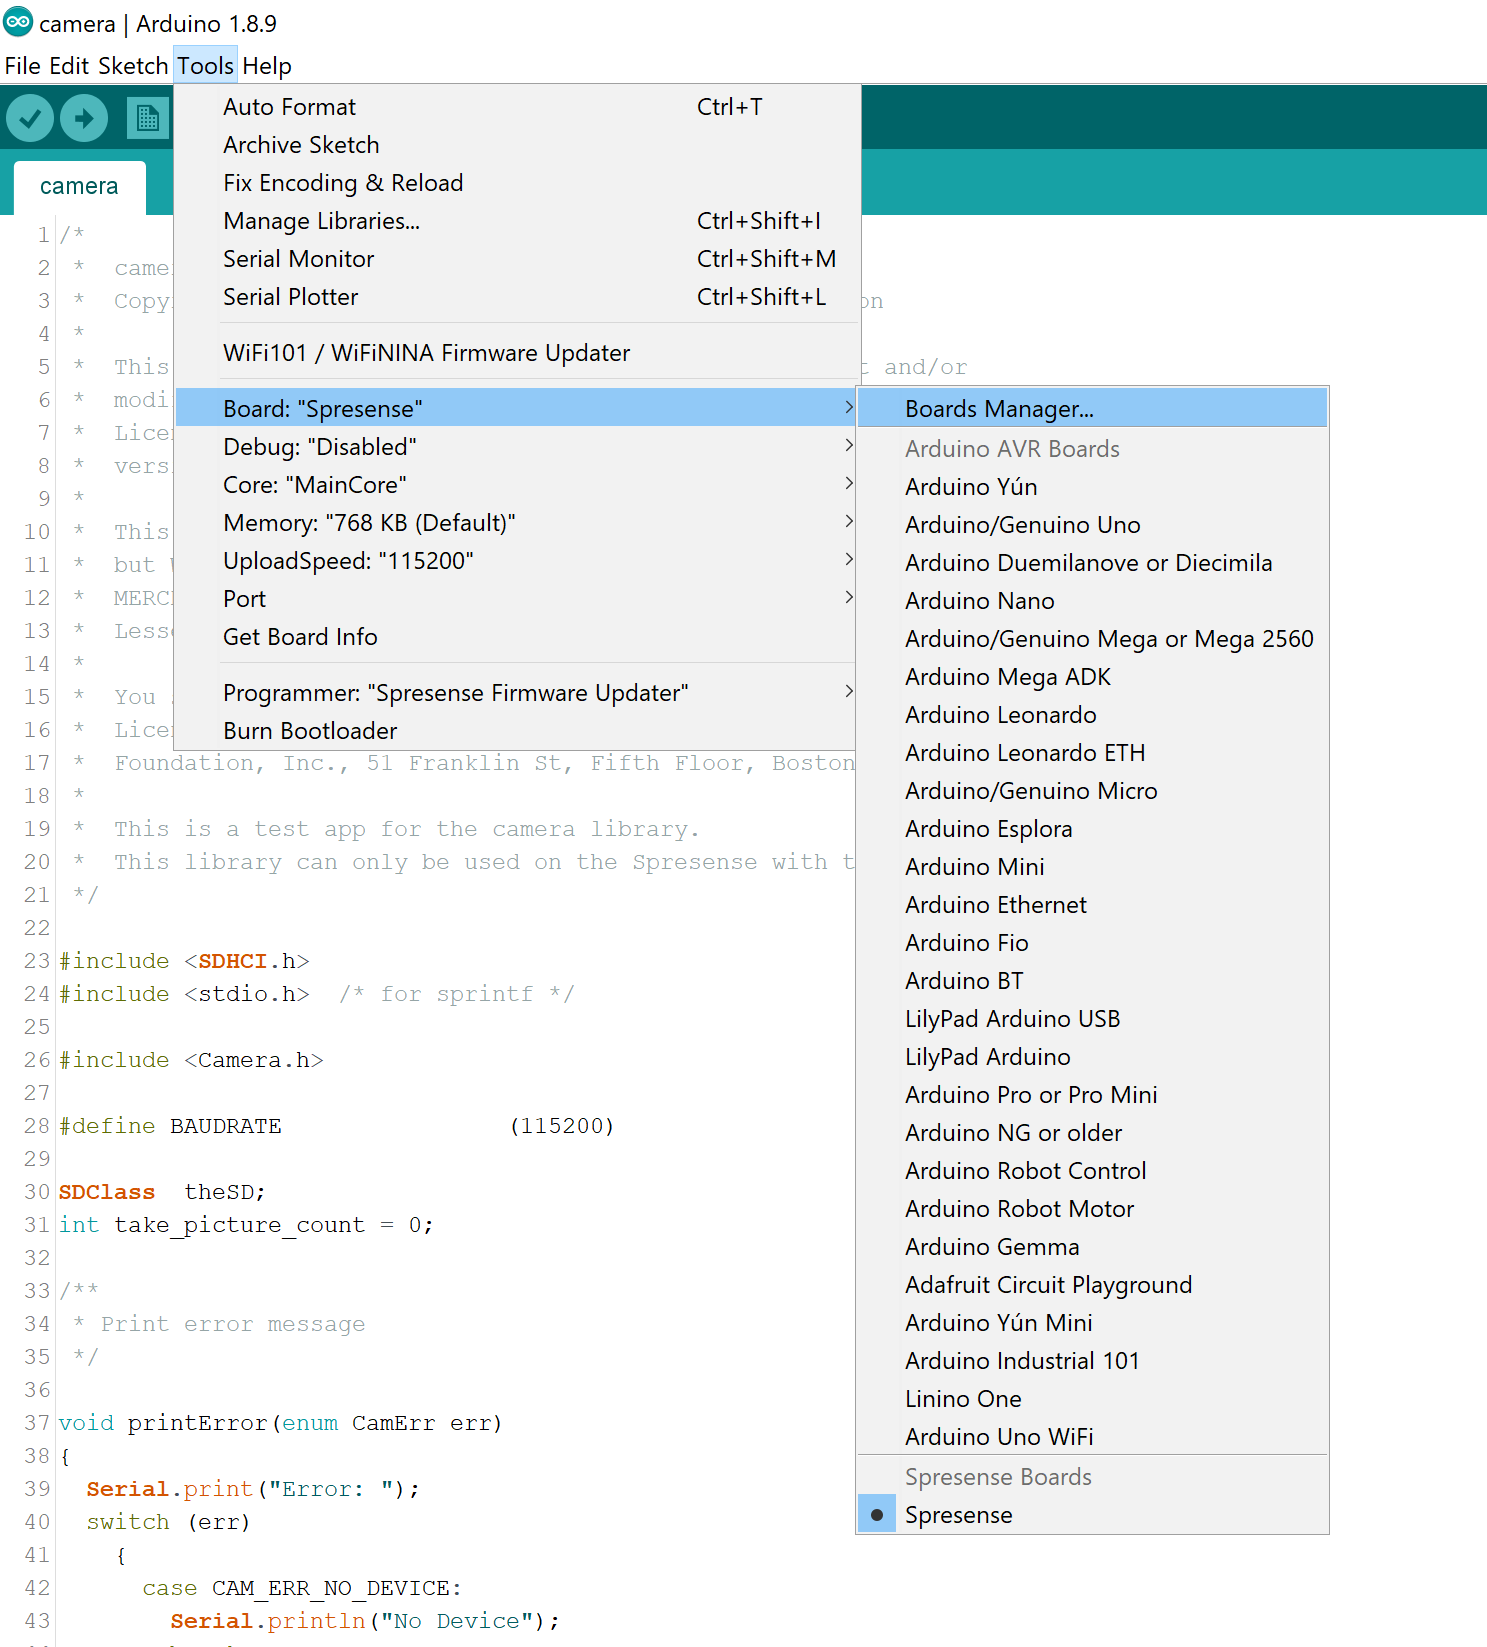The width and height of the screenshot is (1487, 1647).
Task: Select the Spresense board radio option
Action: coord(1092,1515)
